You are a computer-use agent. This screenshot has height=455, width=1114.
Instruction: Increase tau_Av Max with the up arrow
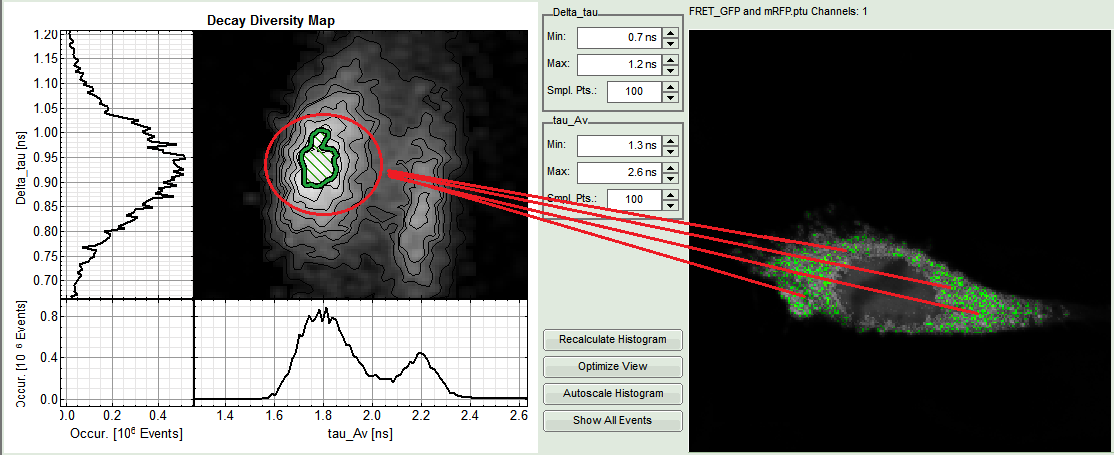[670, 168]
